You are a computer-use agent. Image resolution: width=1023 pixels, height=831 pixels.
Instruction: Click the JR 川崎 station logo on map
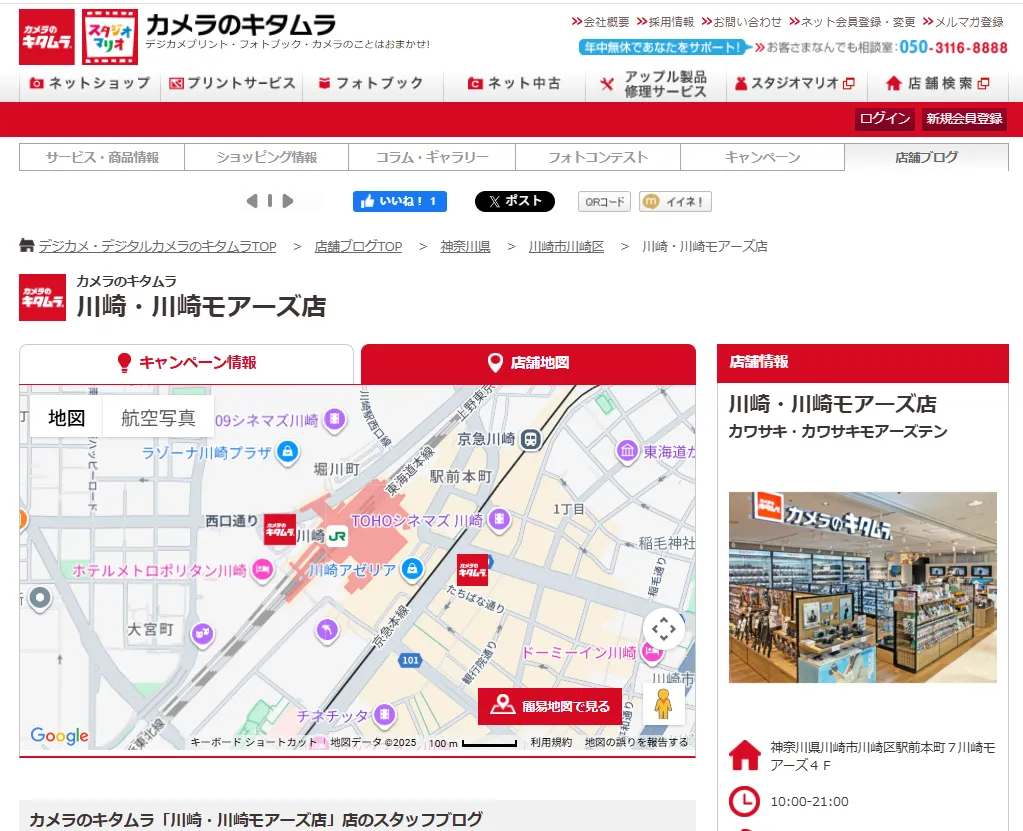tap(337, 537)
